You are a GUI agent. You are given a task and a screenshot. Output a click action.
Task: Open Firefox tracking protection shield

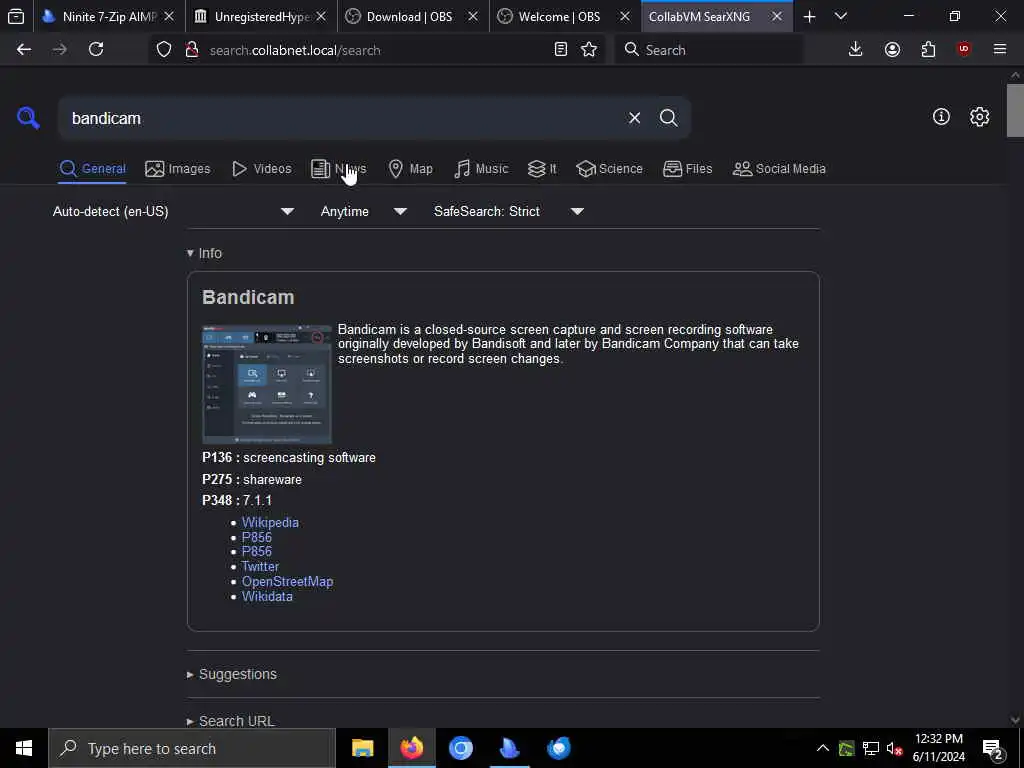pyautogui.click(x=164, y=50)
